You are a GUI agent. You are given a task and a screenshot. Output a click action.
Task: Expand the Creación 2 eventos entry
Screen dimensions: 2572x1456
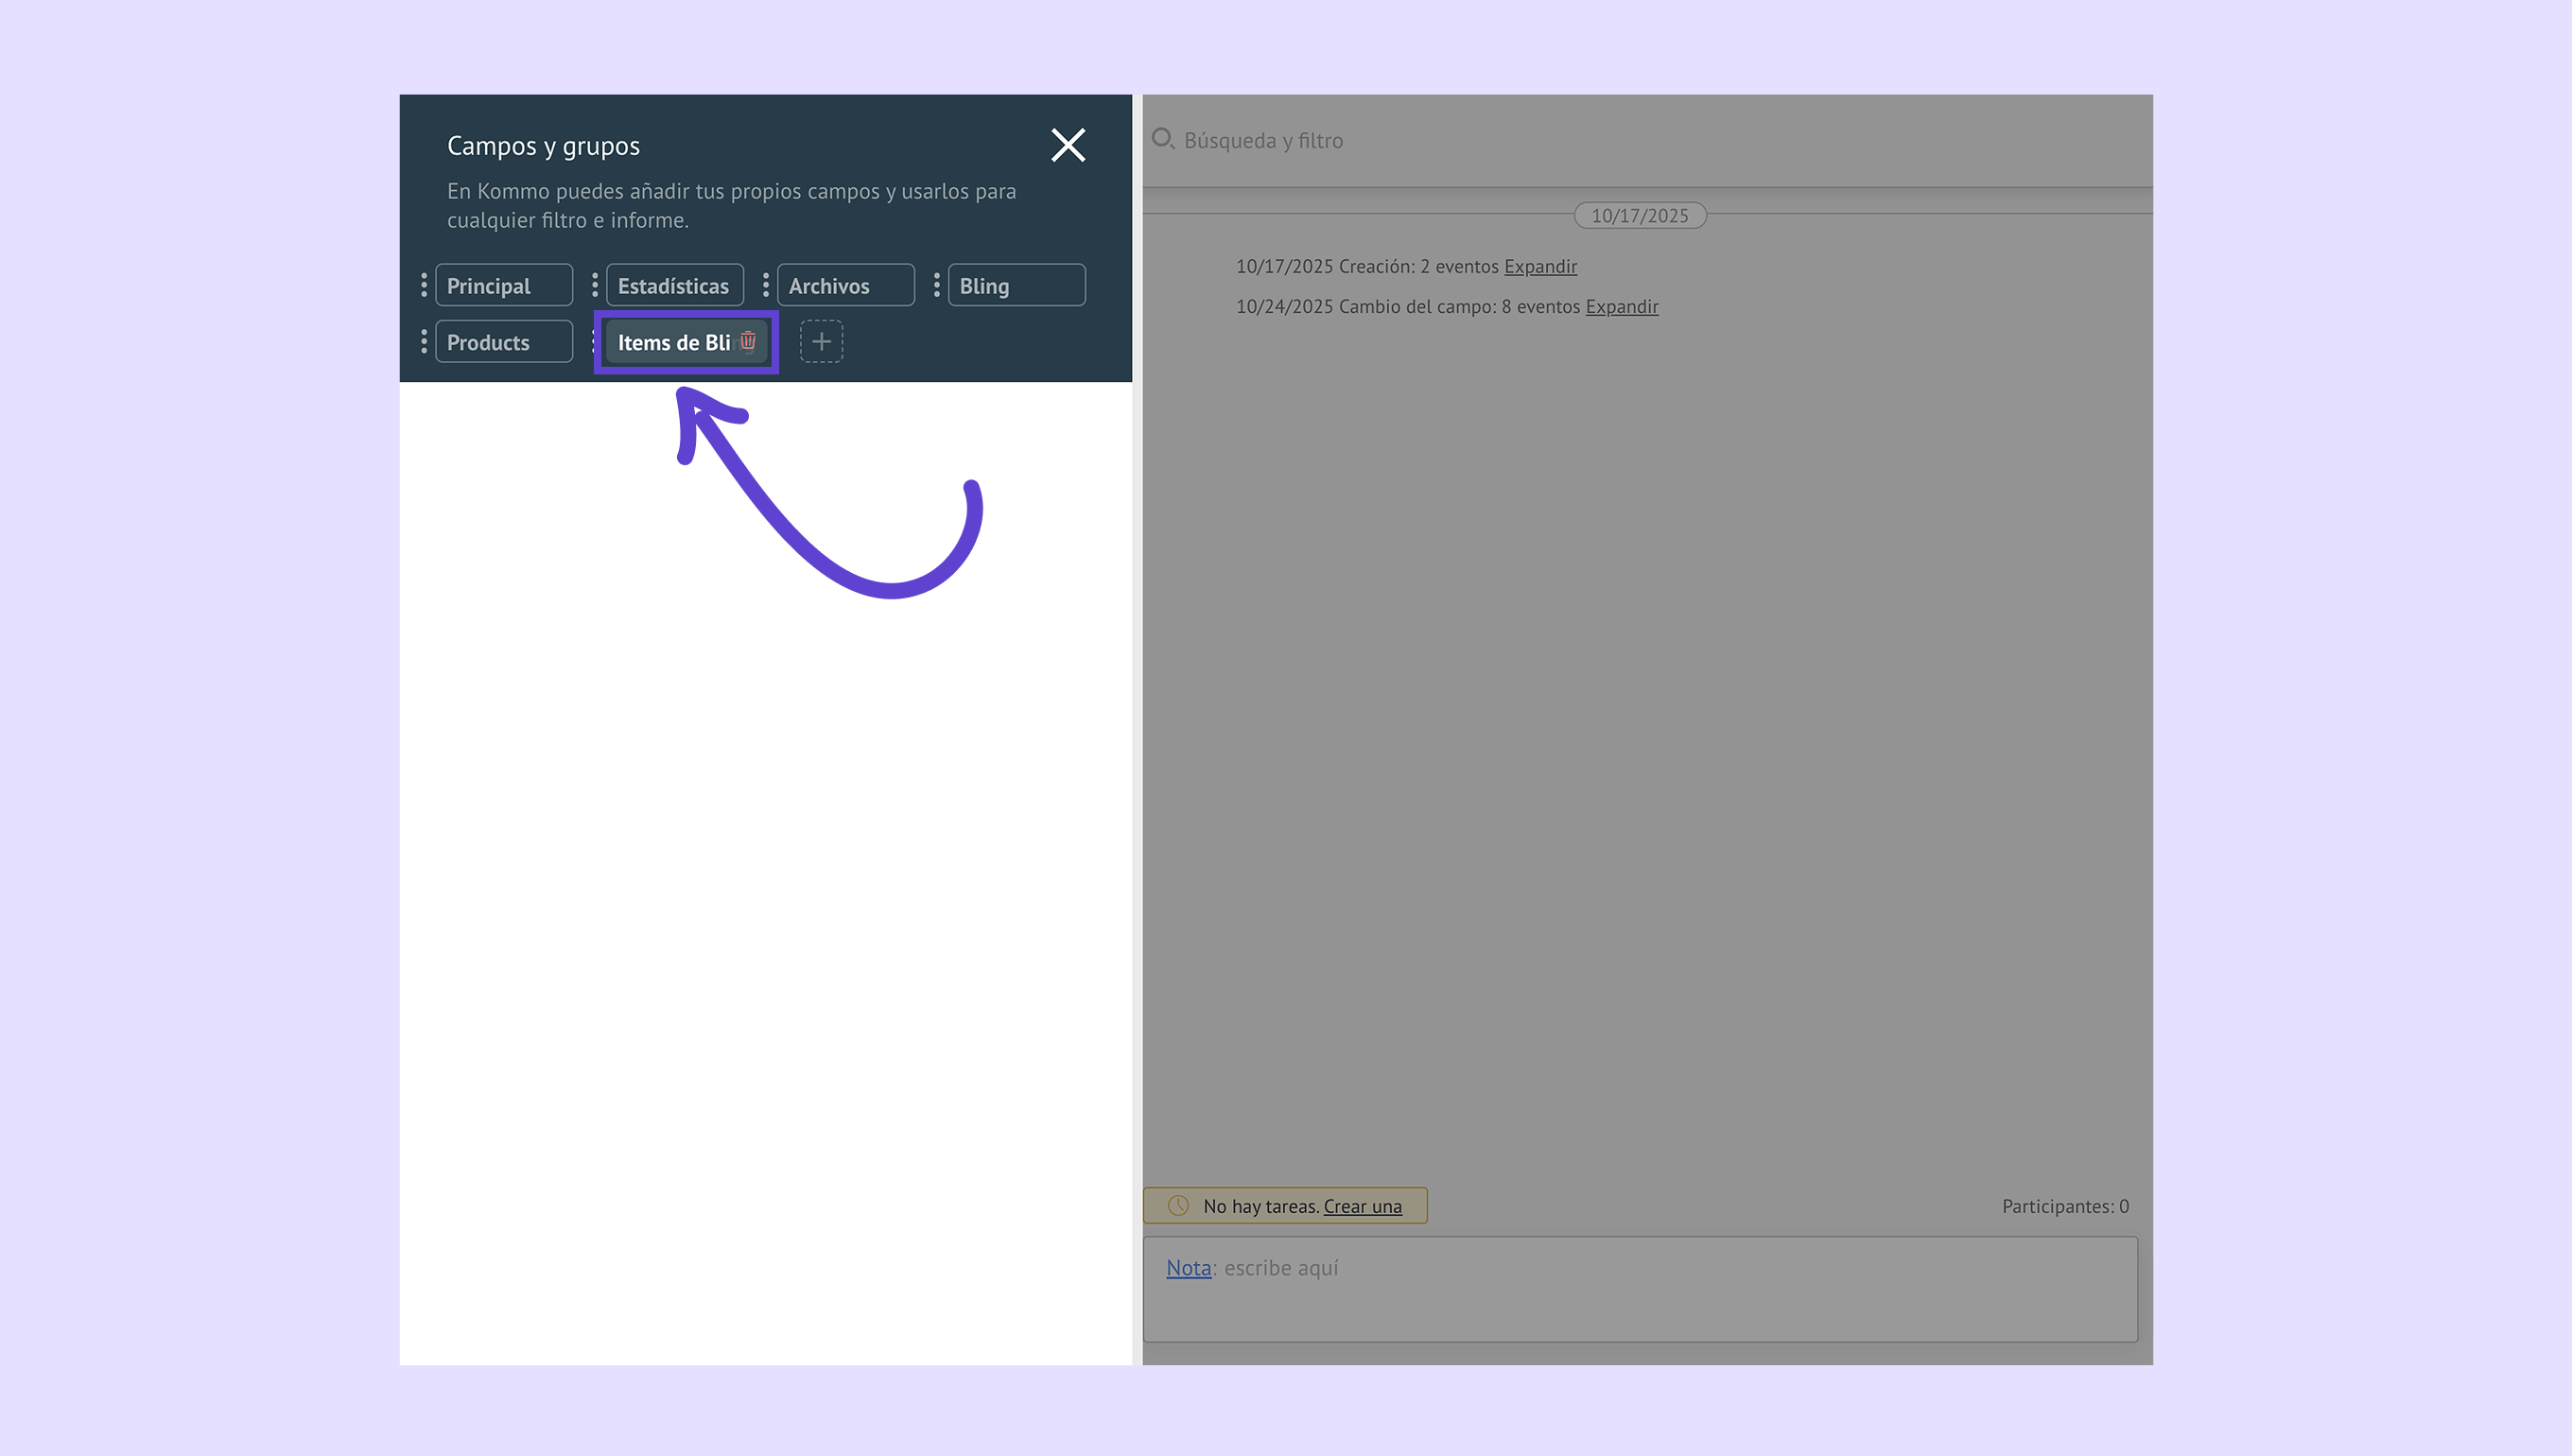coord(1540,267)
